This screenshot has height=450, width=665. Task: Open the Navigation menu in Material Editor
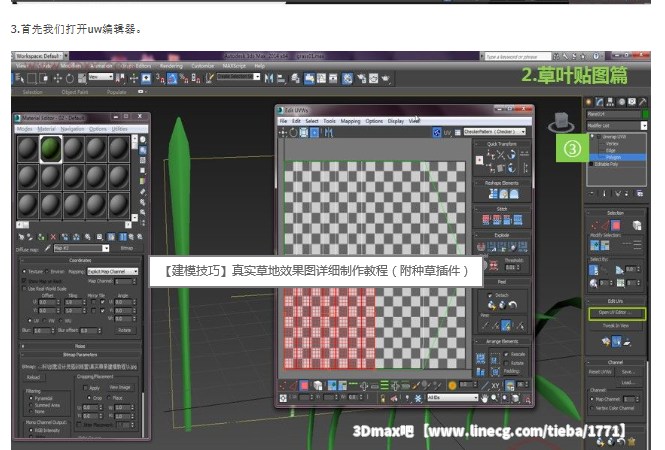pyautogui.click(x=72, y=129)
